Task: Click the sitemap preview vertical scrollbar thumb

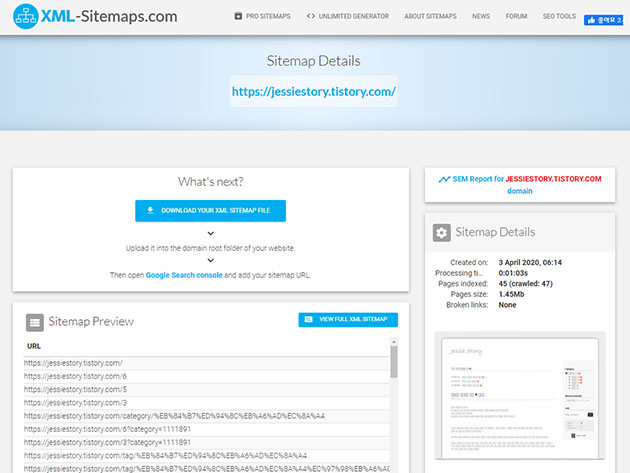Action: [x=394, y=362]
